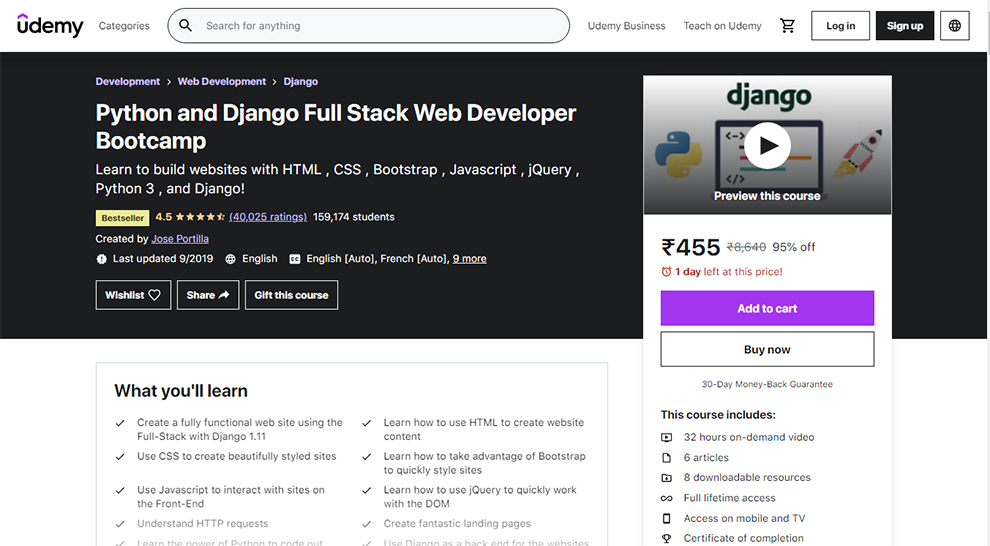Image resolution: width=990 pixels, height=546 pixels.
Task: Click the alarm clock price timer icon
Action: pyautogui.click(x=666, y=271)
